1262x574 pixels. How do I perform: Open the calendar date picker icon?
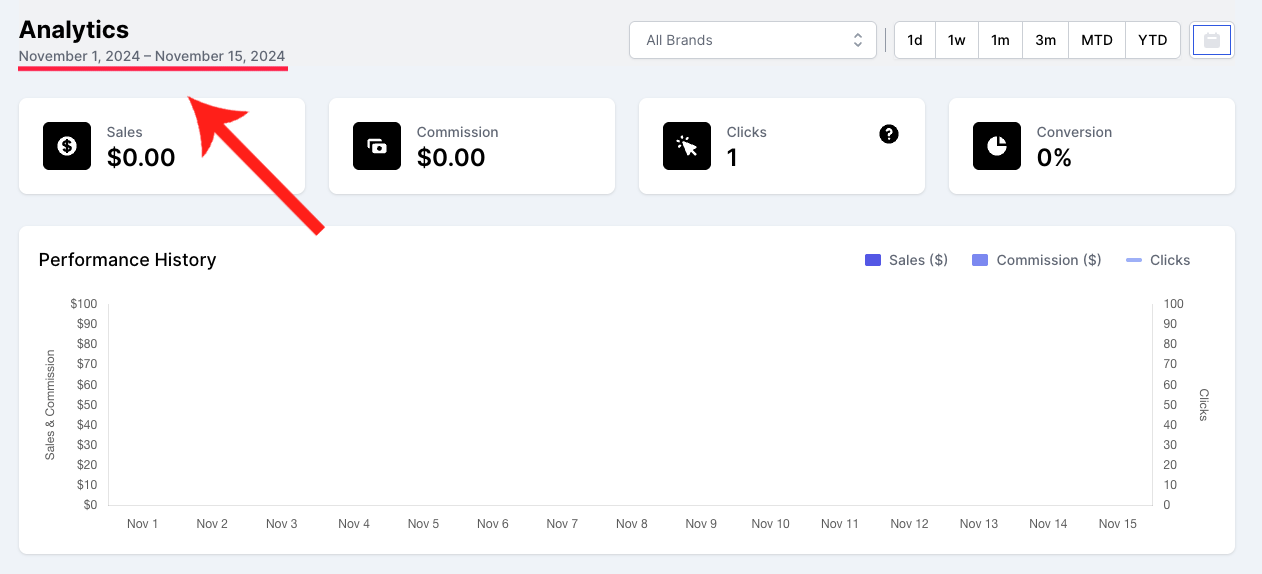[1212, 41]
